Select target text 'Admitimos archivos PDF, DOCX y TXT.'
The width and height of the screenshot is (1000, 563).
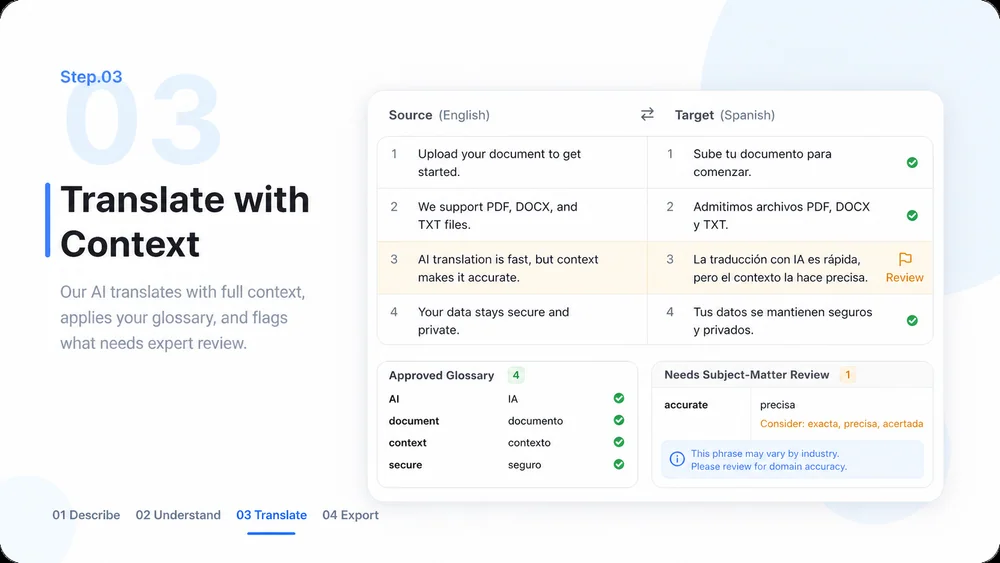(x=781, y=216)
